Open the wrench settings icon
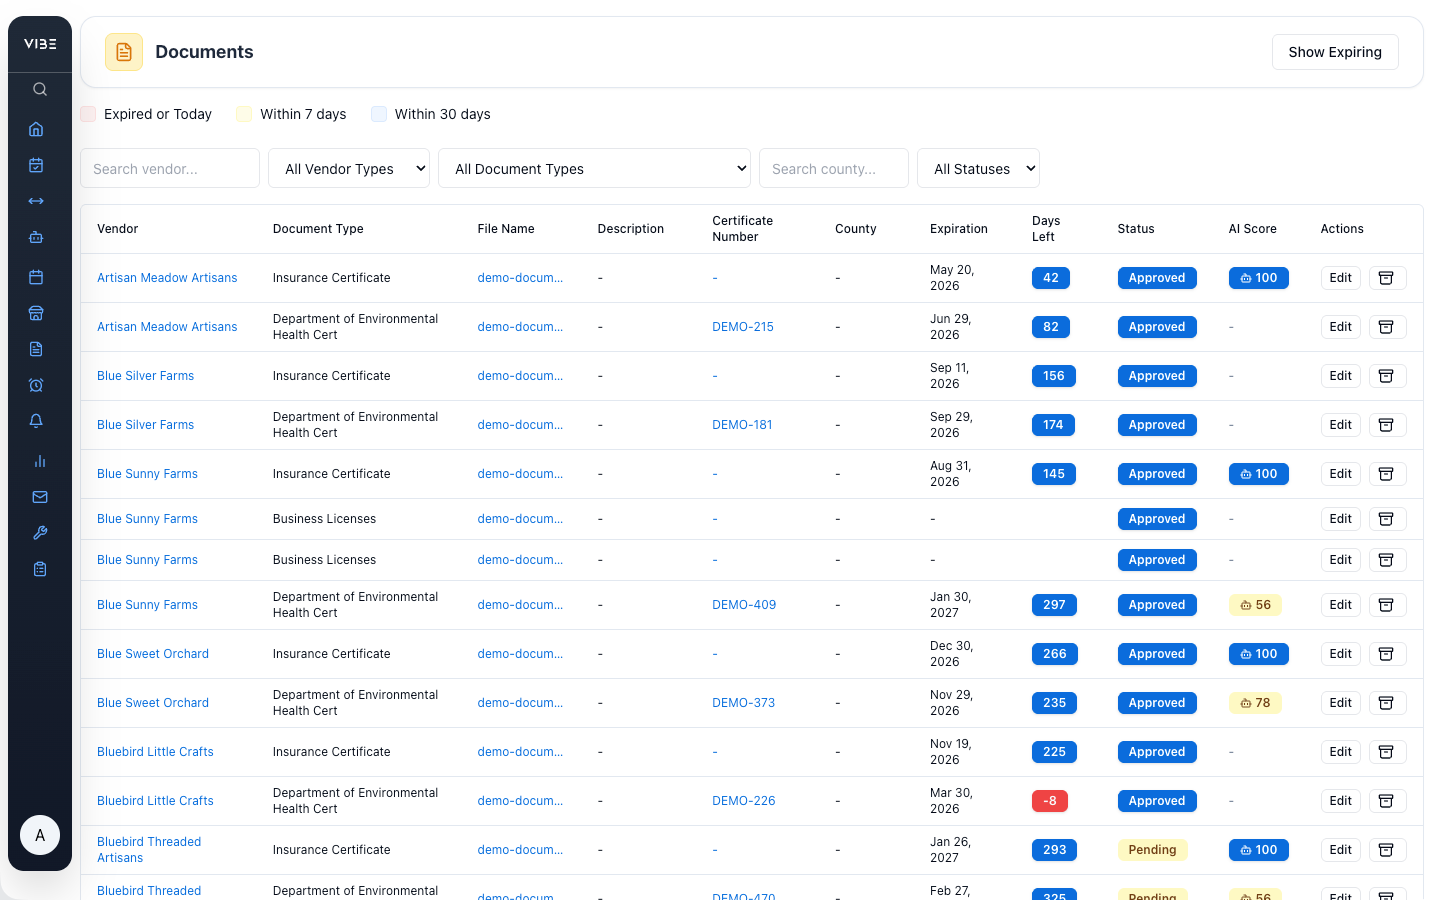Viewport: 1440px width, 900px height. (x=38, y=532)
